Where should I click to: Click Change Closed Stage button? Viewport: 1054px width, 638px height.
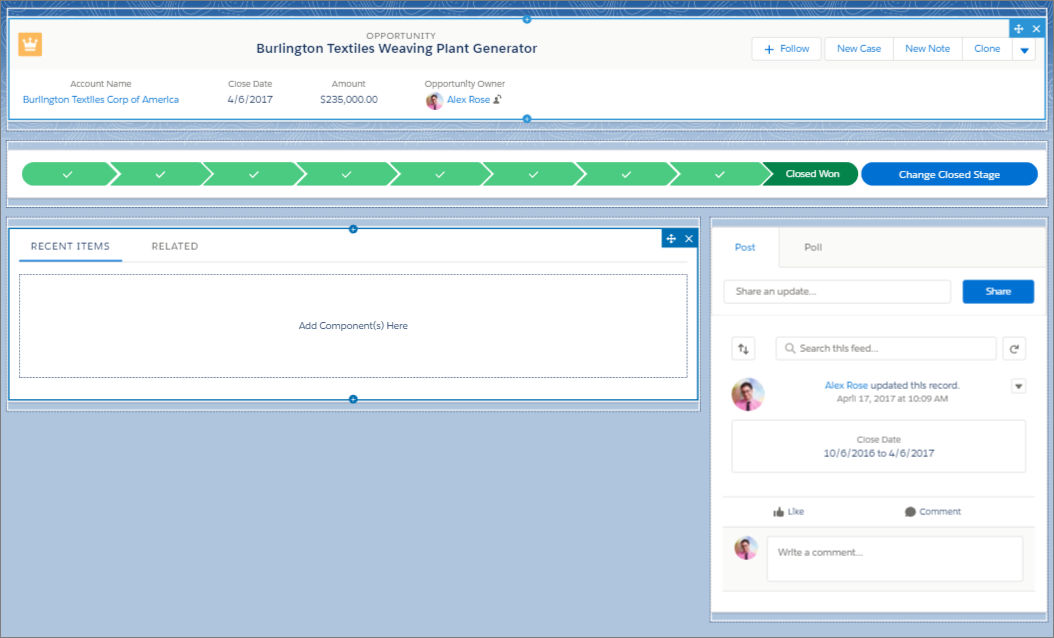[949, 174]
